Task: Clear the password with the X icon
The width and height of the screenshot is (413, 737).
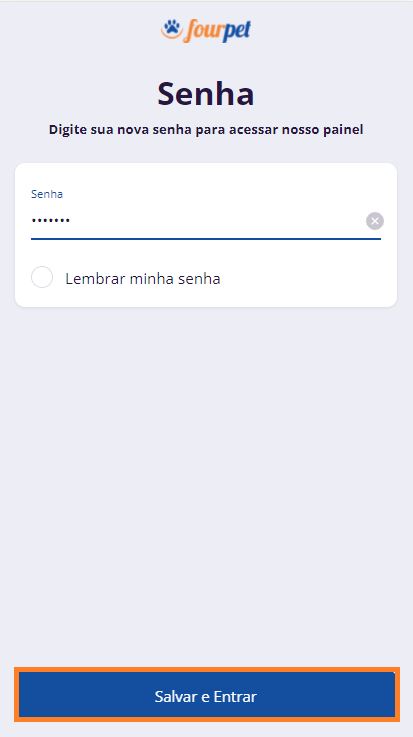Action: point(375,221)
